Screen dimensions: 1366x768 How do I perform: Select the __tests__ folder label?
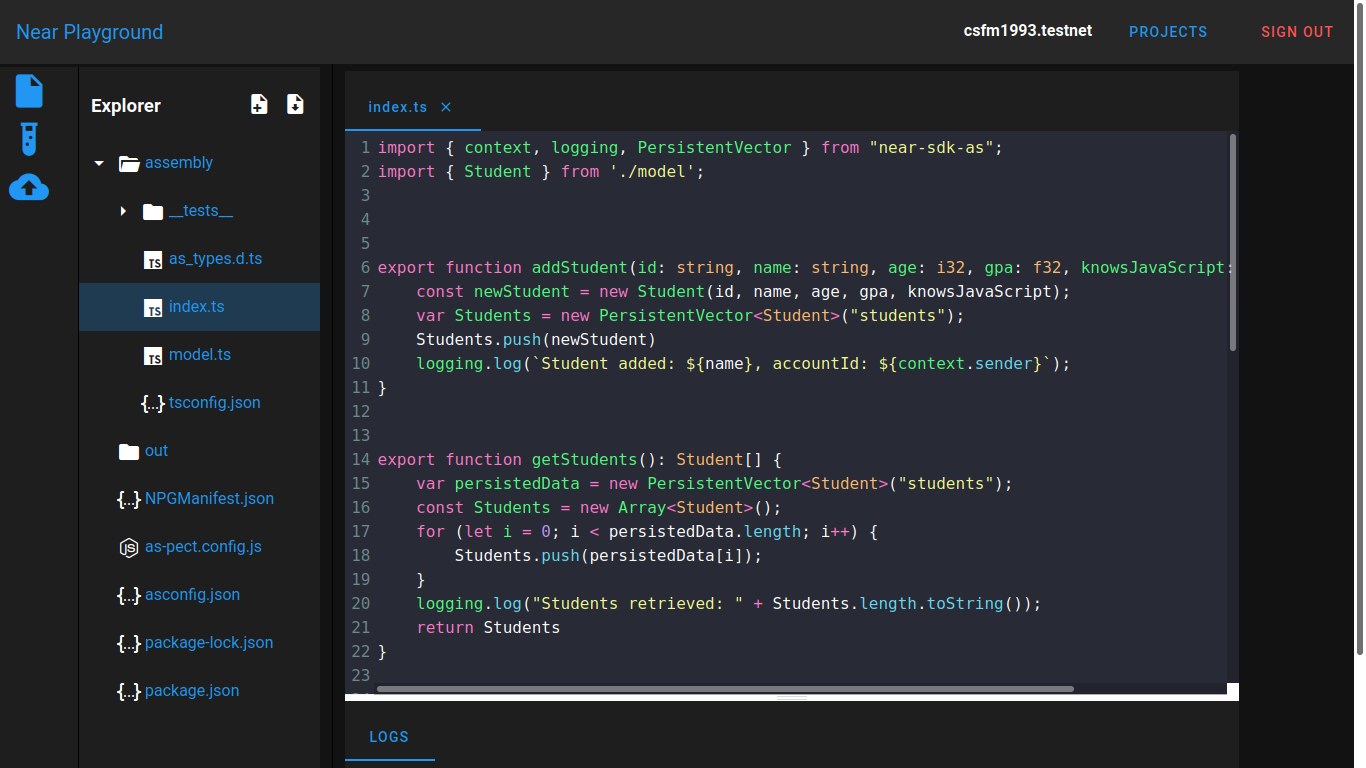pos(201,211)
